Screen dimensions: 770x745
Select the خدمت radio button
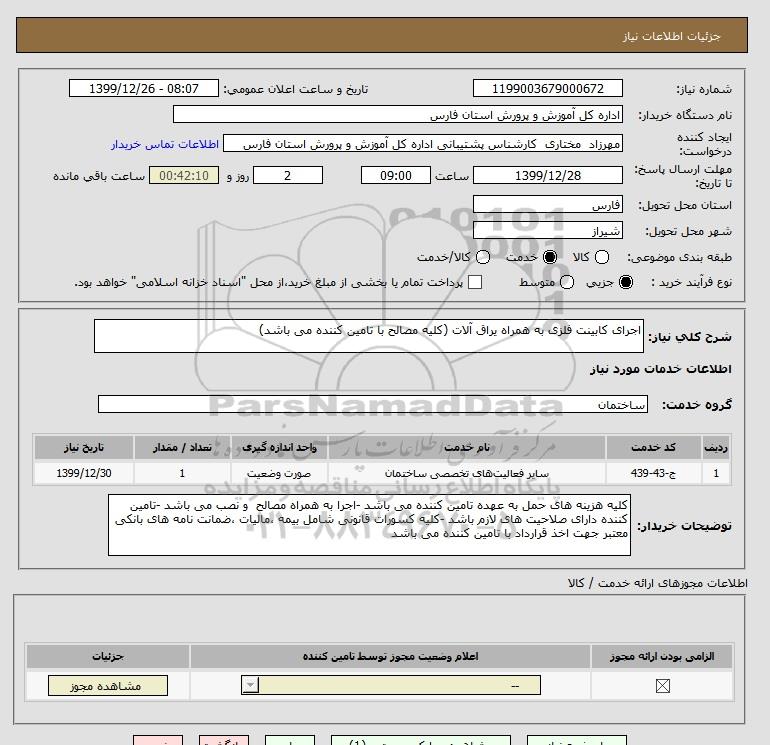(550, 257)
